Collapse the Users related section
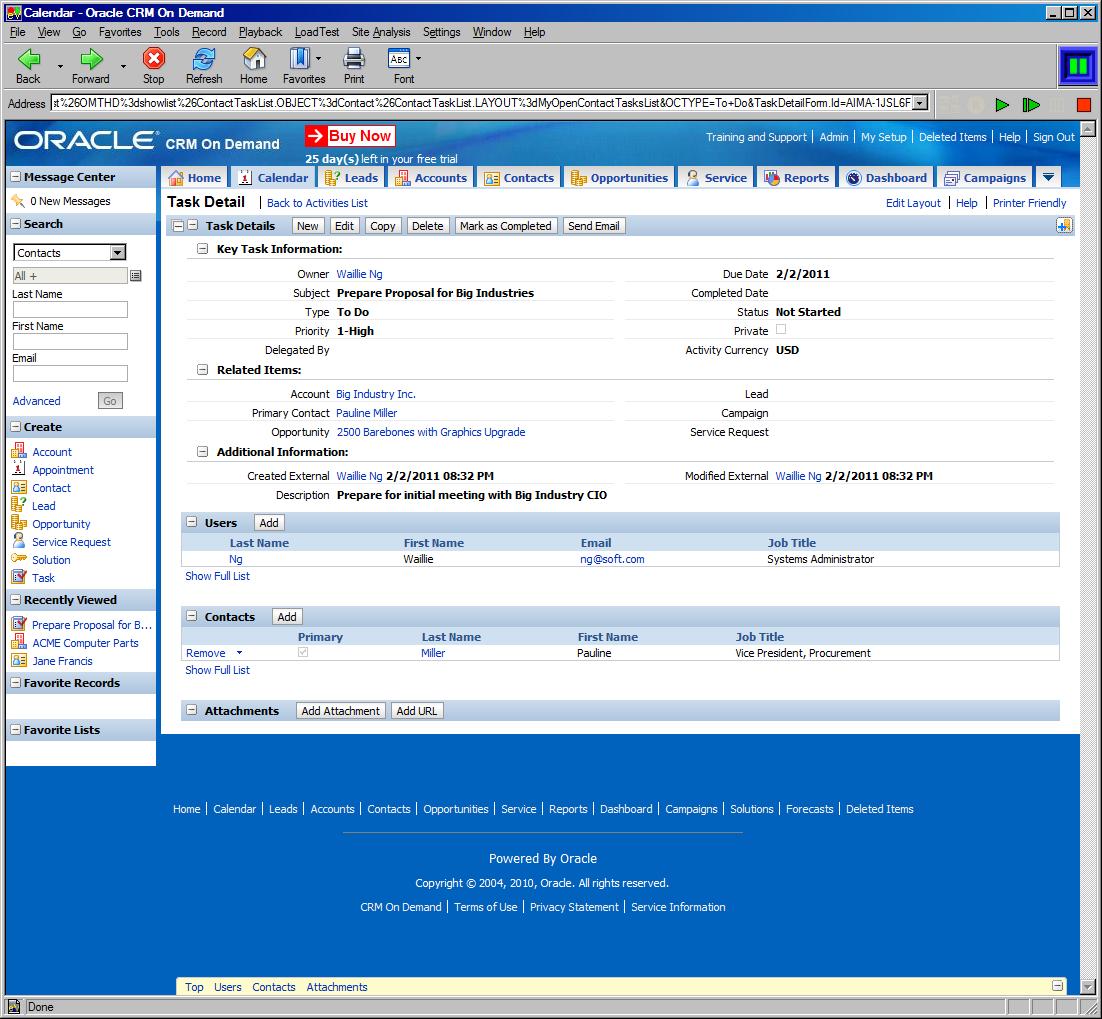Image resolution: width=1102 pixels, height=1019 pixels. 191,522
